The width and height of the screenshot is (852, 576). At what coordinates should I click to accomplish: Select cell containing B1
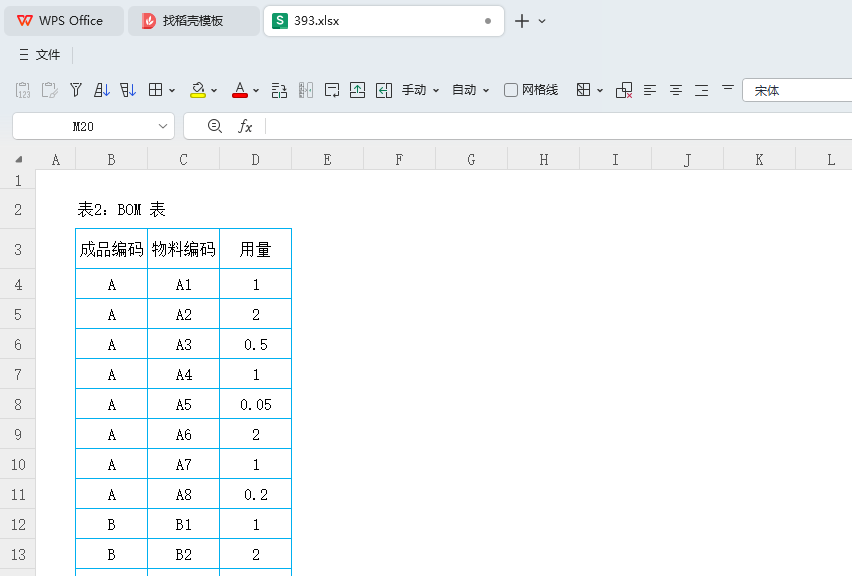tap(184, 524)
